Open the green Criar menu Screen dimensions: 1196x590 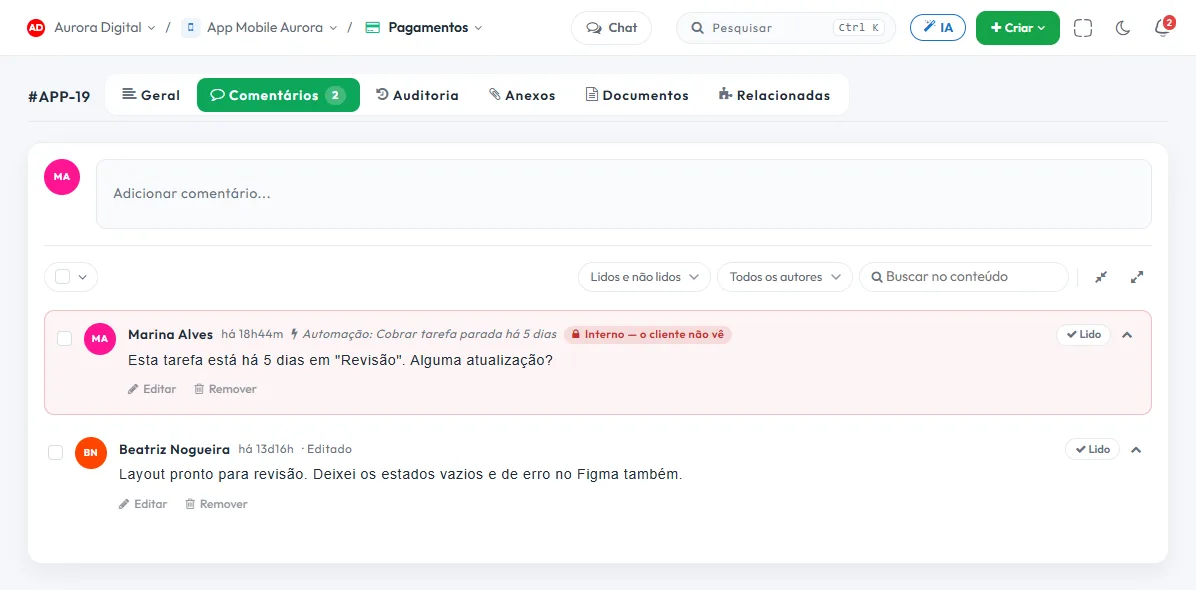(x=1018, y=27)
